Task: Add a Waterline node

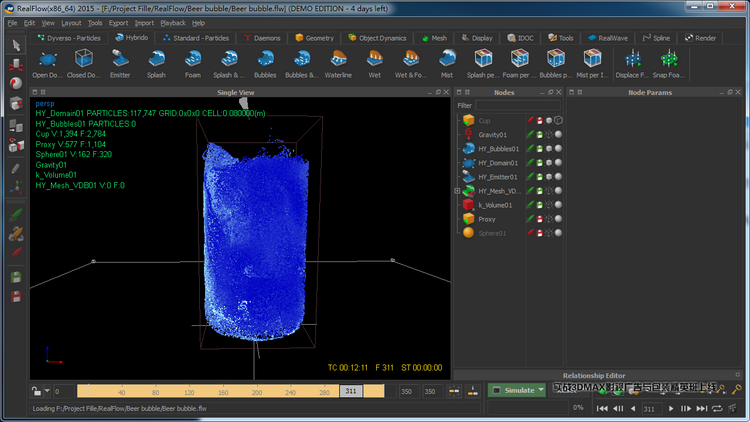Action: pyautogui.click(x=338, y=64)
